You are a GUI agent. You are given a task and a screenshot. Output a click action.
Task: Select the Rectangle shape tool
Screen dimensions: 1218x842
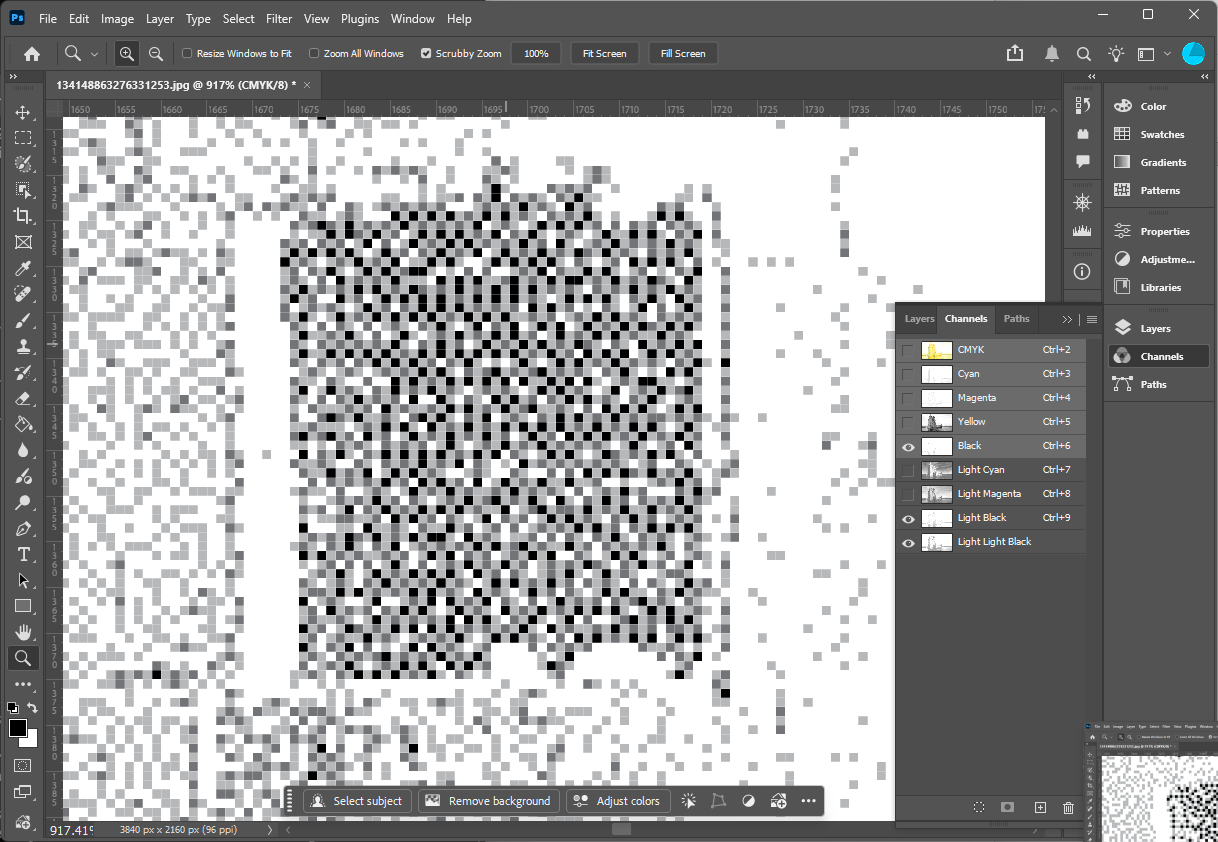[x=23, y=606]
